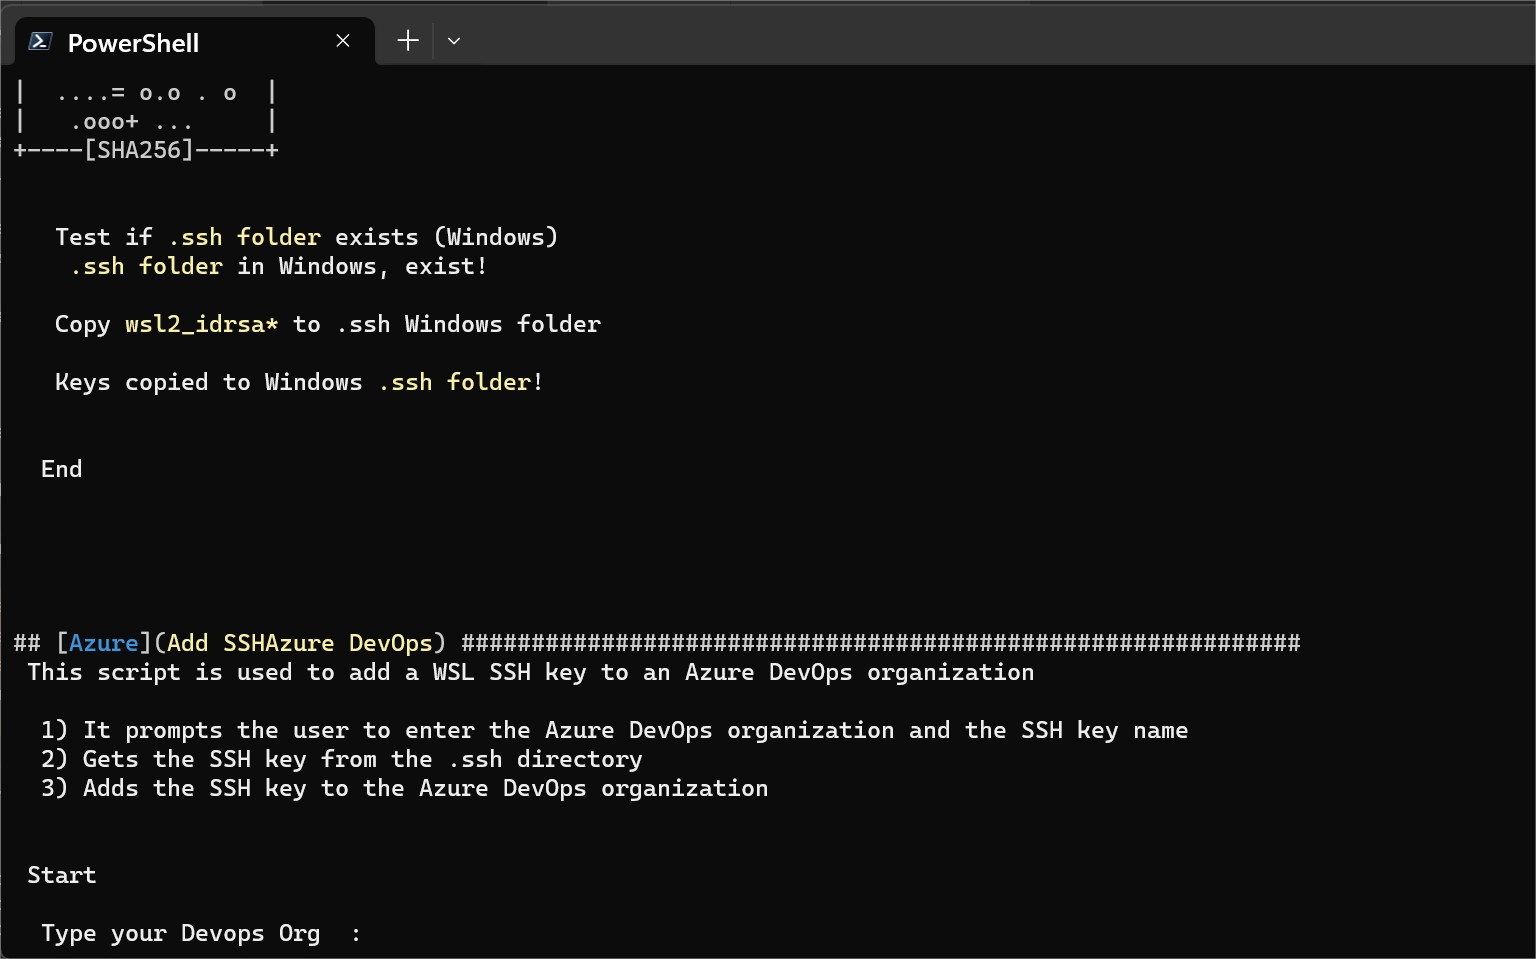This screenshot has width=1536, height=959.
Task: Click the 'End' text line
Action: point(62,470)
